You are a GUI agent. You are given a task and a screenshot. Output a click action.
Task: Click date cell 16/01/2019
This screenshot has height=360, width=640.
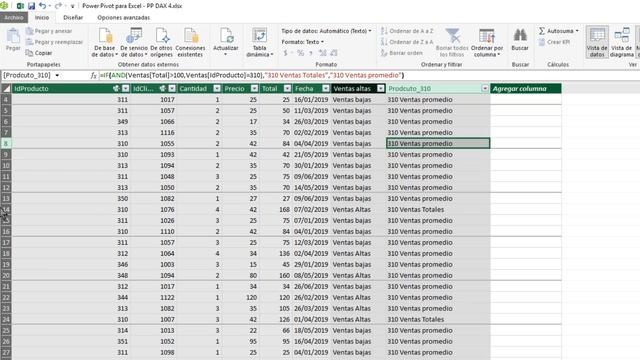pos(311,100)
